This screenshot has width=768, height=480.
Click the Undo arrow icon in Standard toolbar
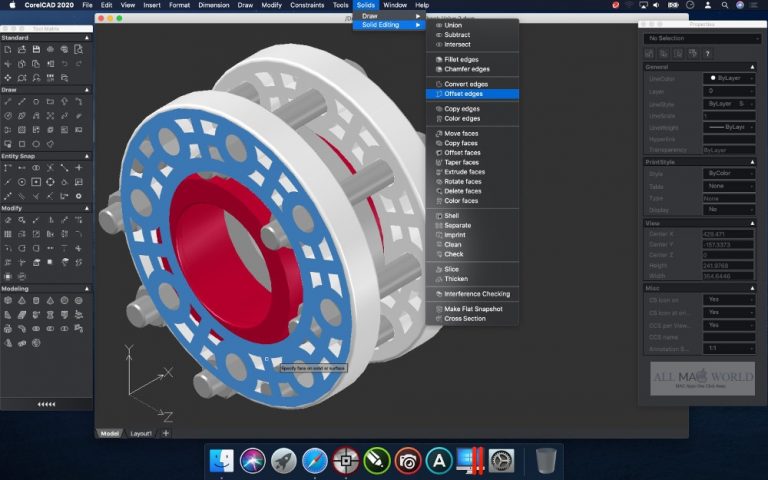64,64
